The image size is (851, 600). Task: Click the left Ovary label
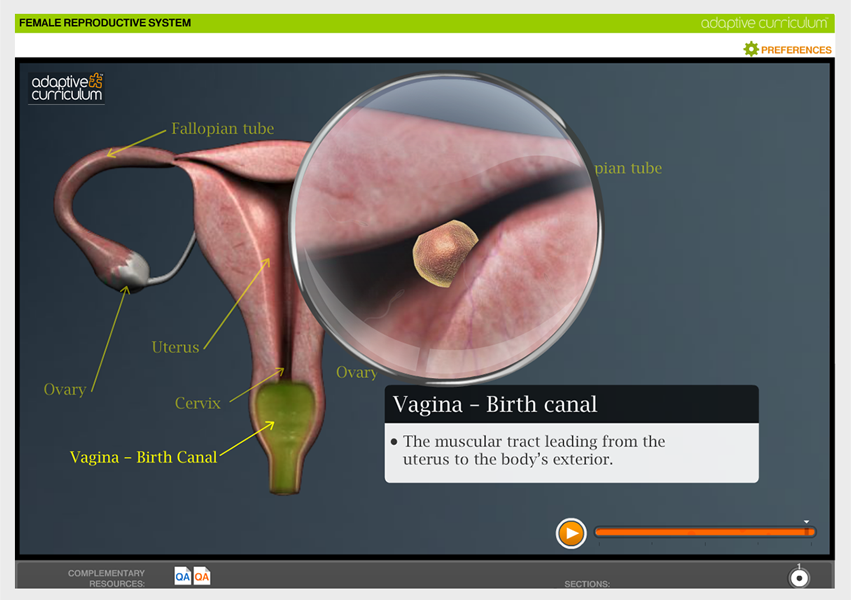coord(64,390)
